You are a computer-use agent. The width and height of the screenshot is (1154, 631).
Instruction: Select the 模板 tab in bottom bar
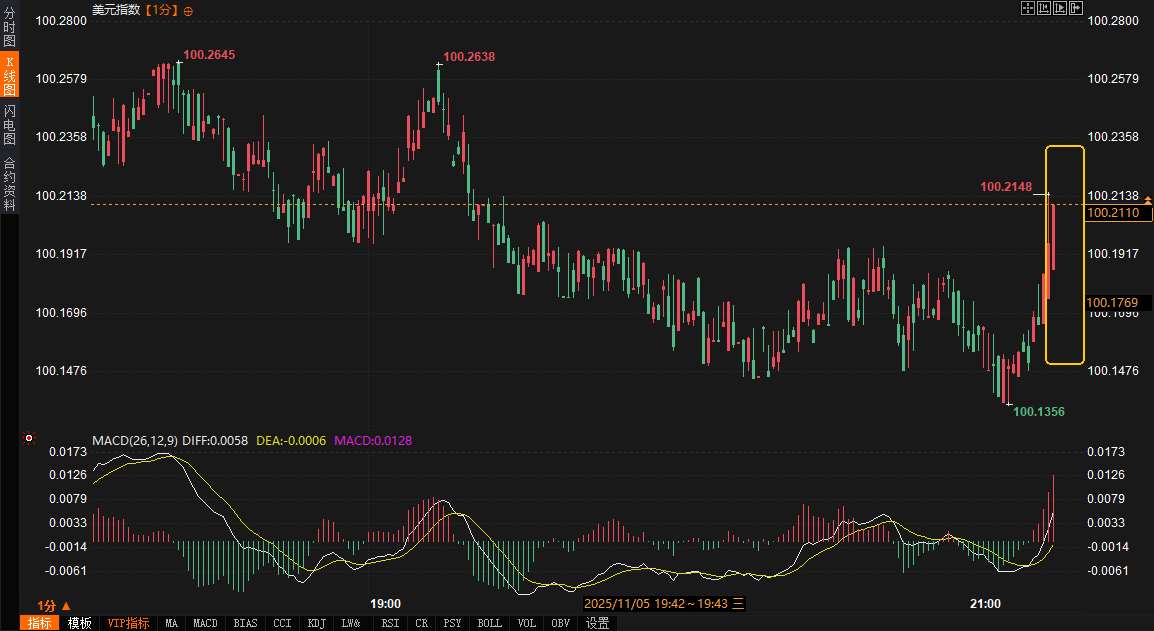point(80,623)
